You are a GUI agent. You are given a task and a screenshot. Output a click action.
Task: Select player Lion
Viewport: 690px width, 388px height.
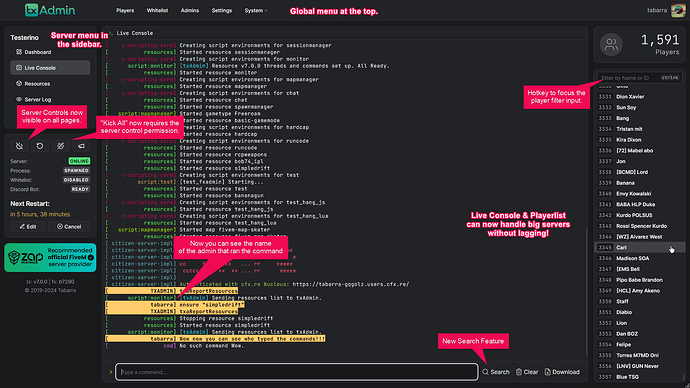639,323
